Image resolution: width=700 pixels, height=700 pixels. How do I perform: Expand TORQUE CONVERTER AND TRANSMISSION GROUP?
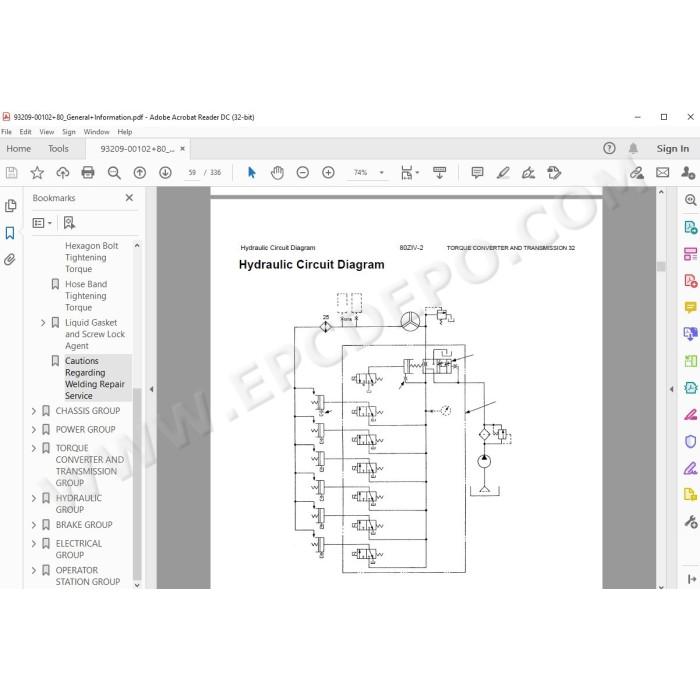(33, 448)
